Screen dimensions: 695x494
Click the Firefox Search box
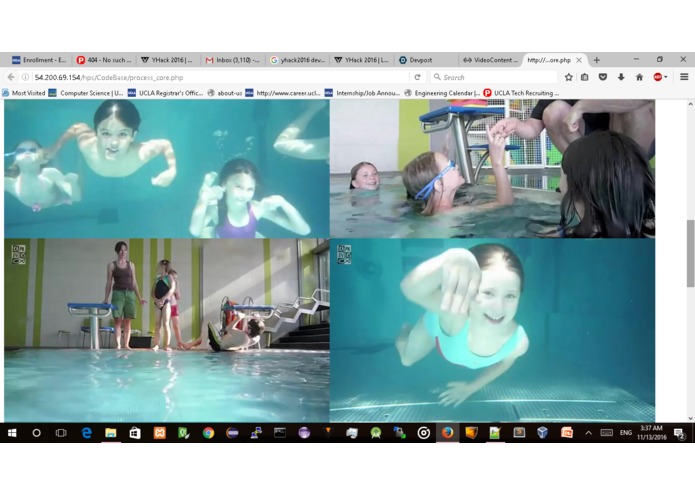(x=494, y=77)
